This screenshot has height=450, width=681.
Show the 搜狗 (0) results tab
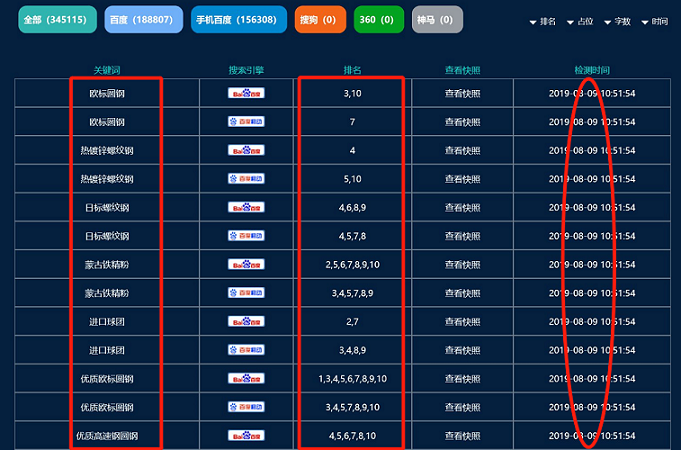tap(320, 20)
